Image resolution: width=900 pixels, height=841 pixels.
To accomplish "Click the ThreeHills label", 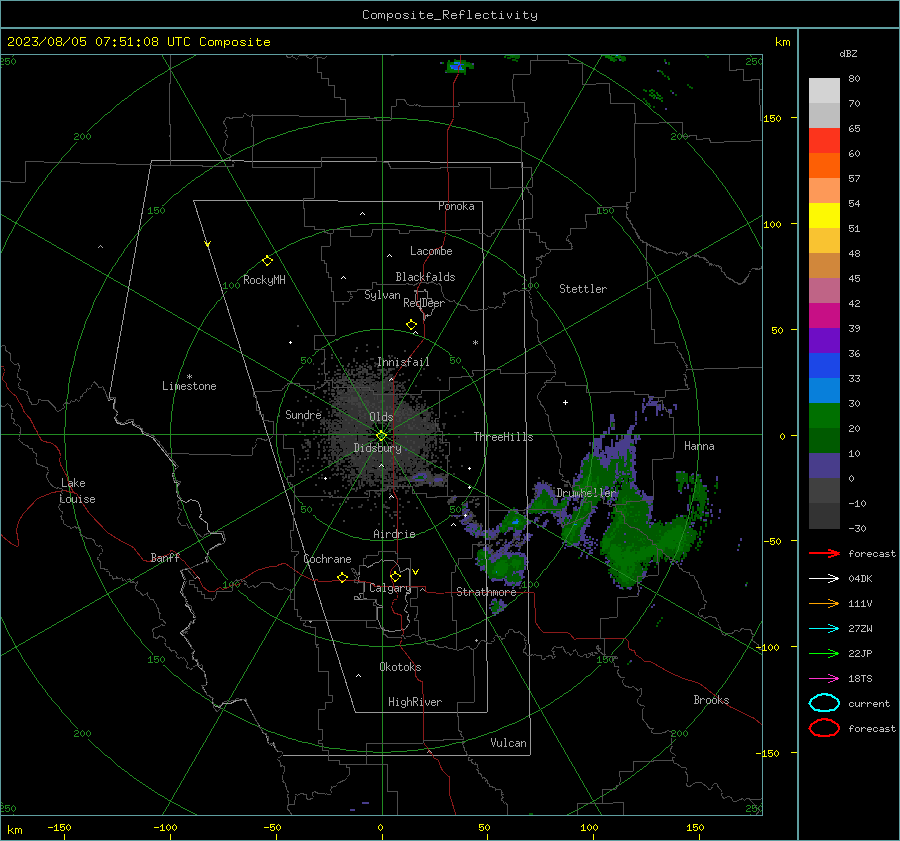I will (503, 437).
